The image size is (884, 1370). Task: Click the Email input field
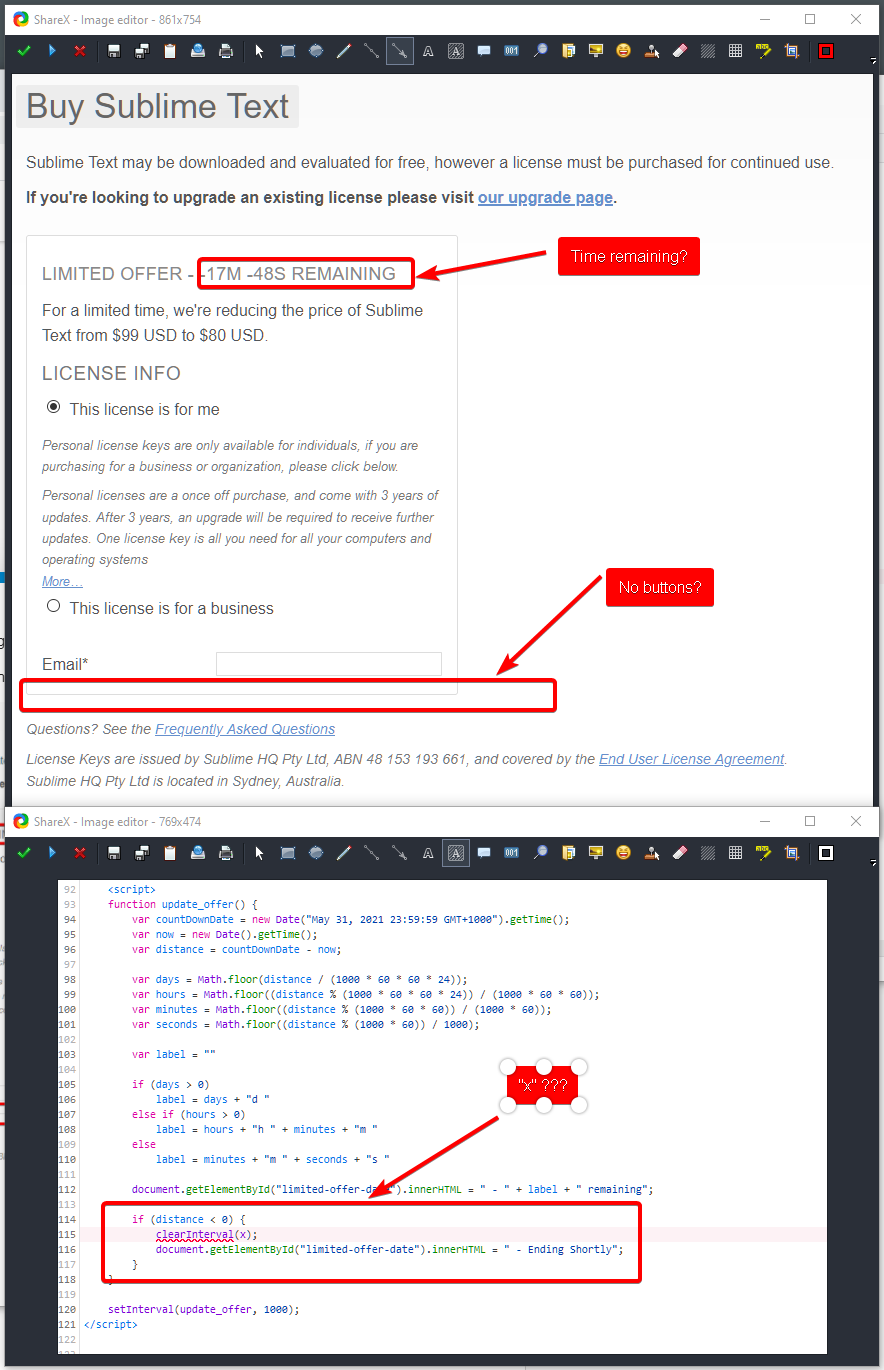(329, 664)
